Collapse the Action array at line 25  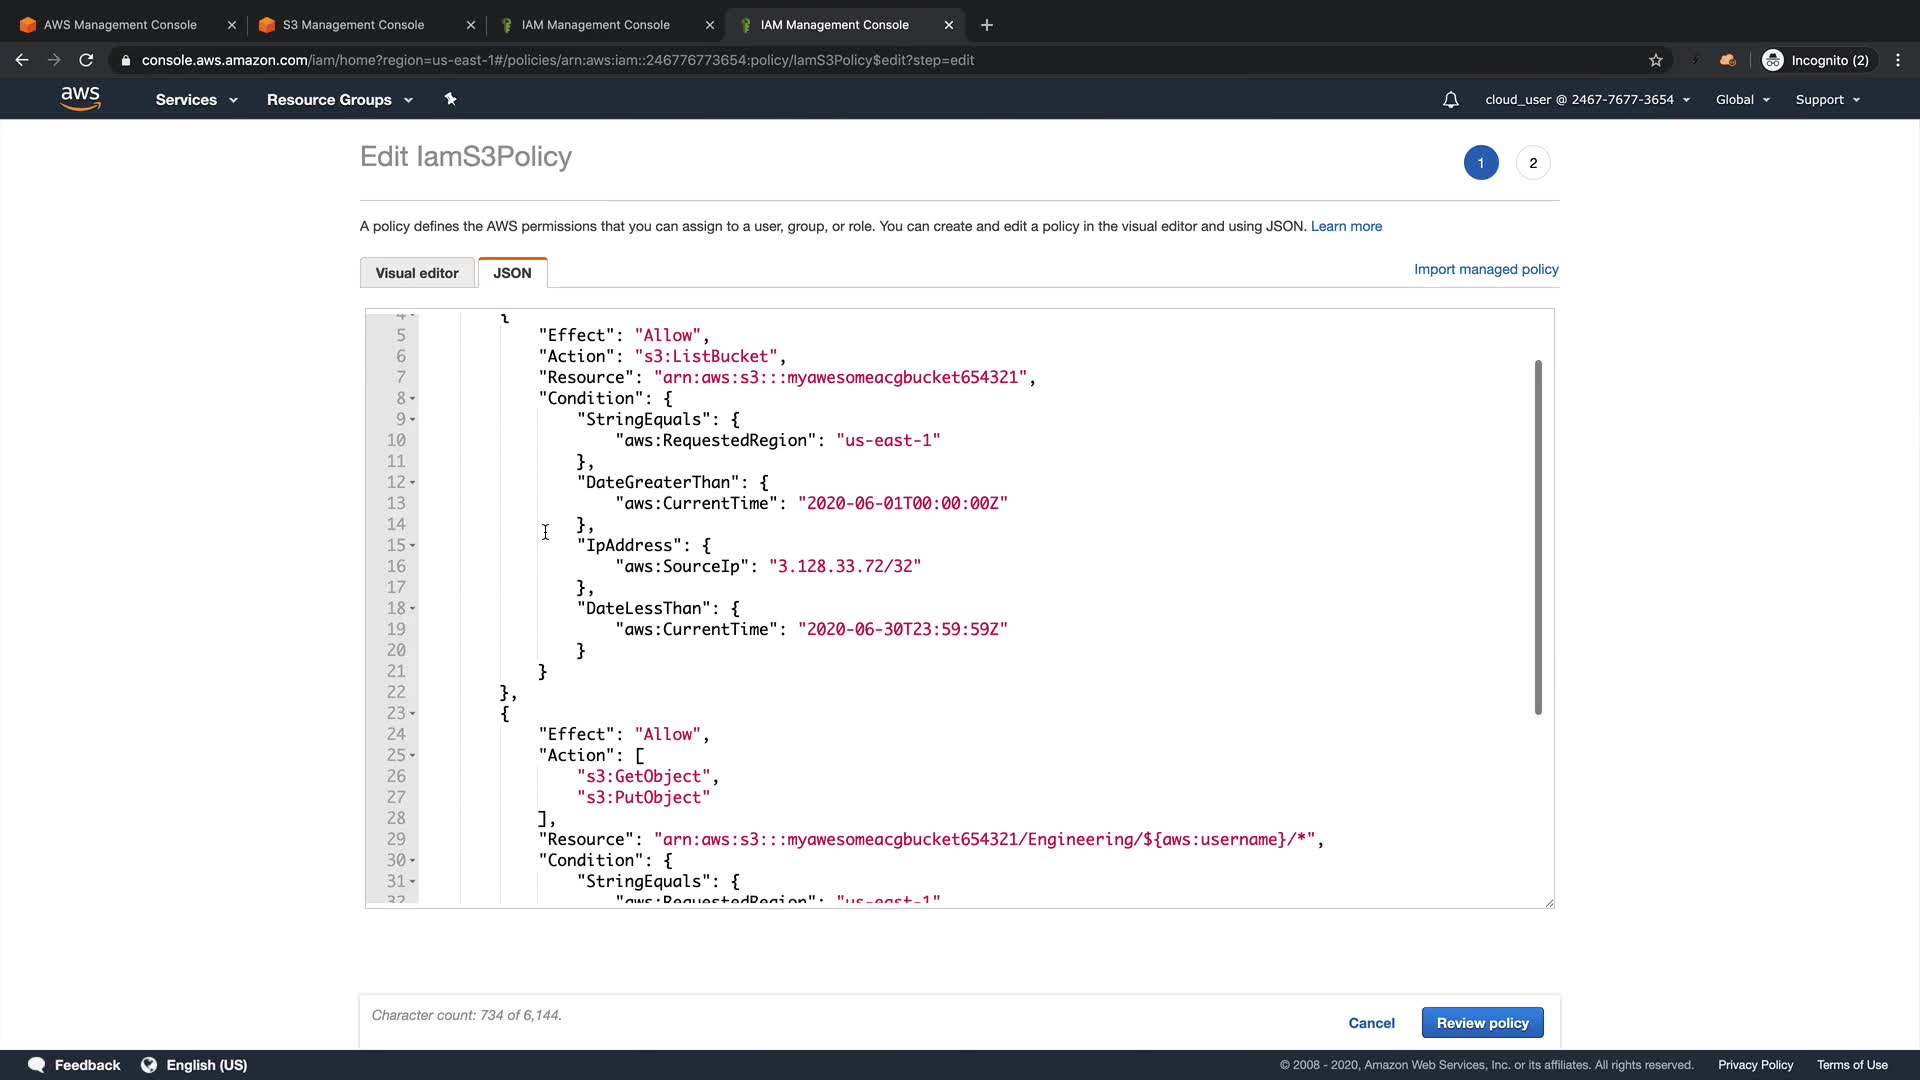[413, 756]
